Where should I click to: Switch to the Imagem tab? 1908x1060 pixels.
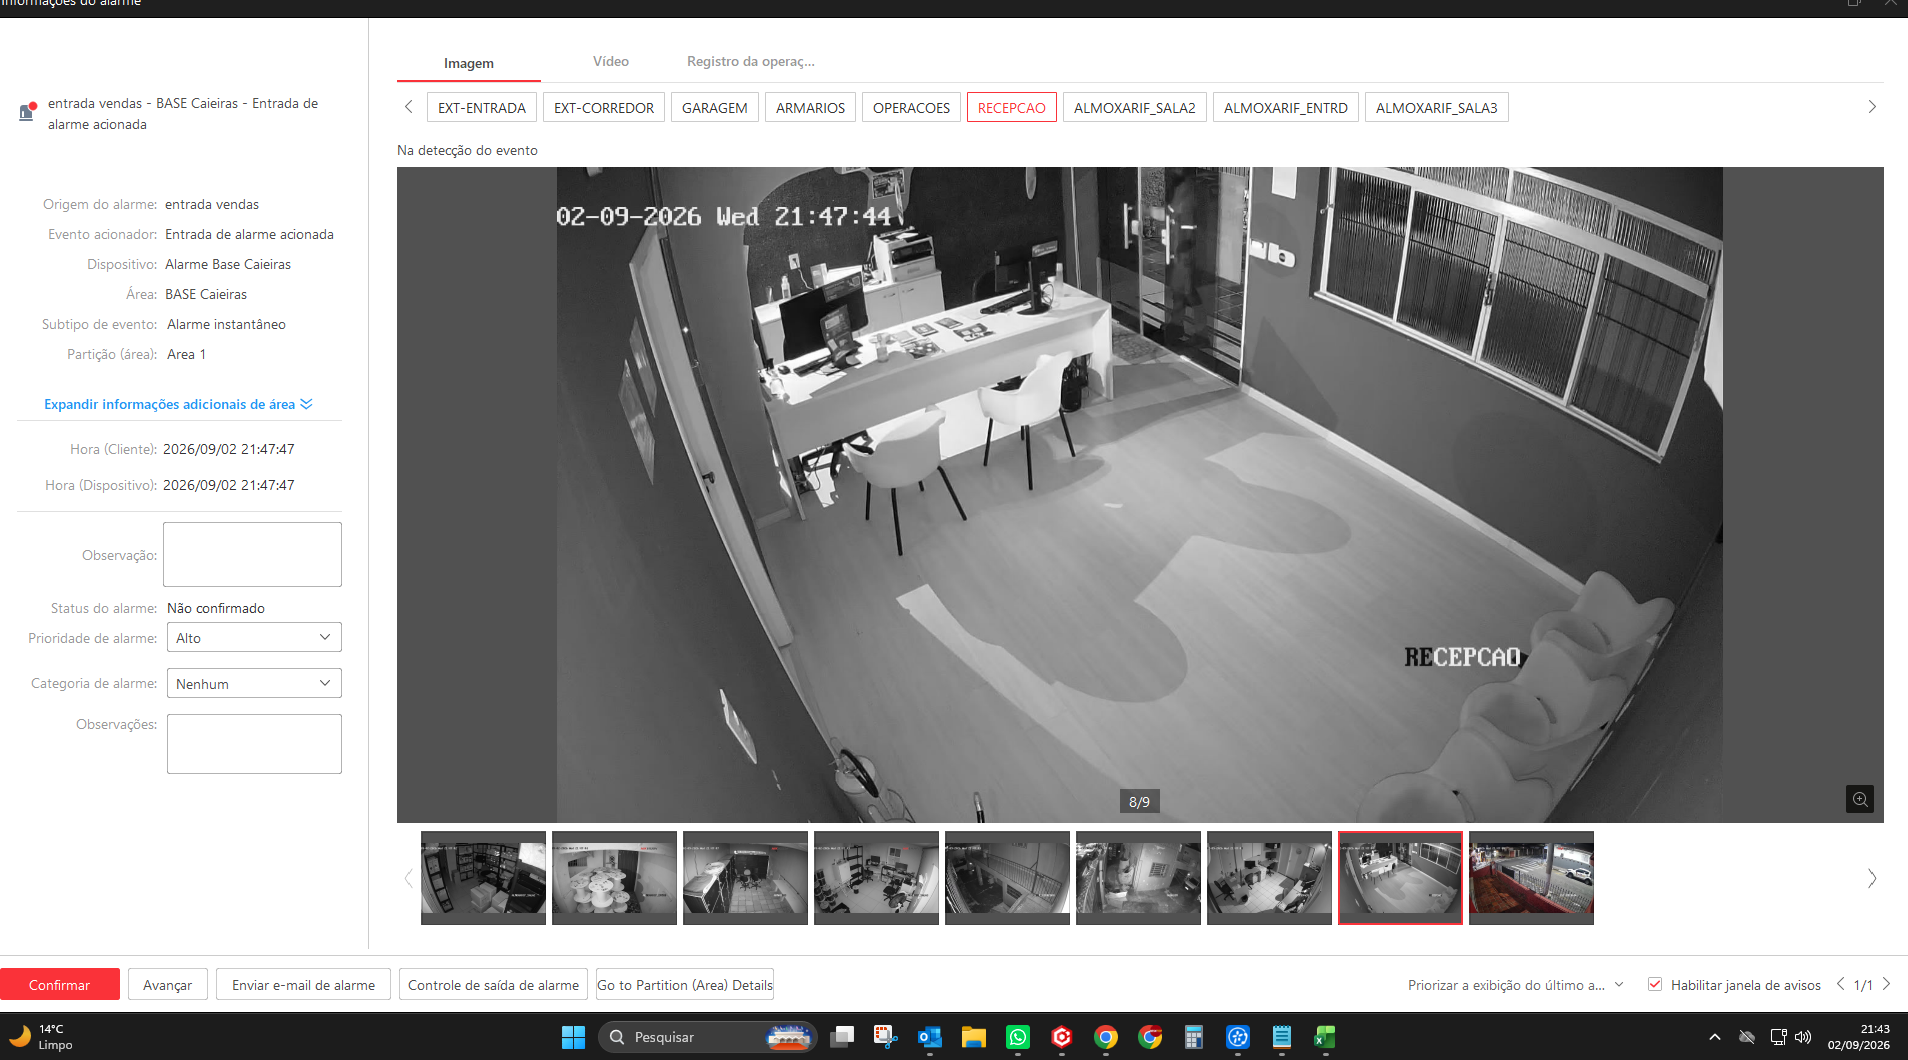(x=469, y=63)
